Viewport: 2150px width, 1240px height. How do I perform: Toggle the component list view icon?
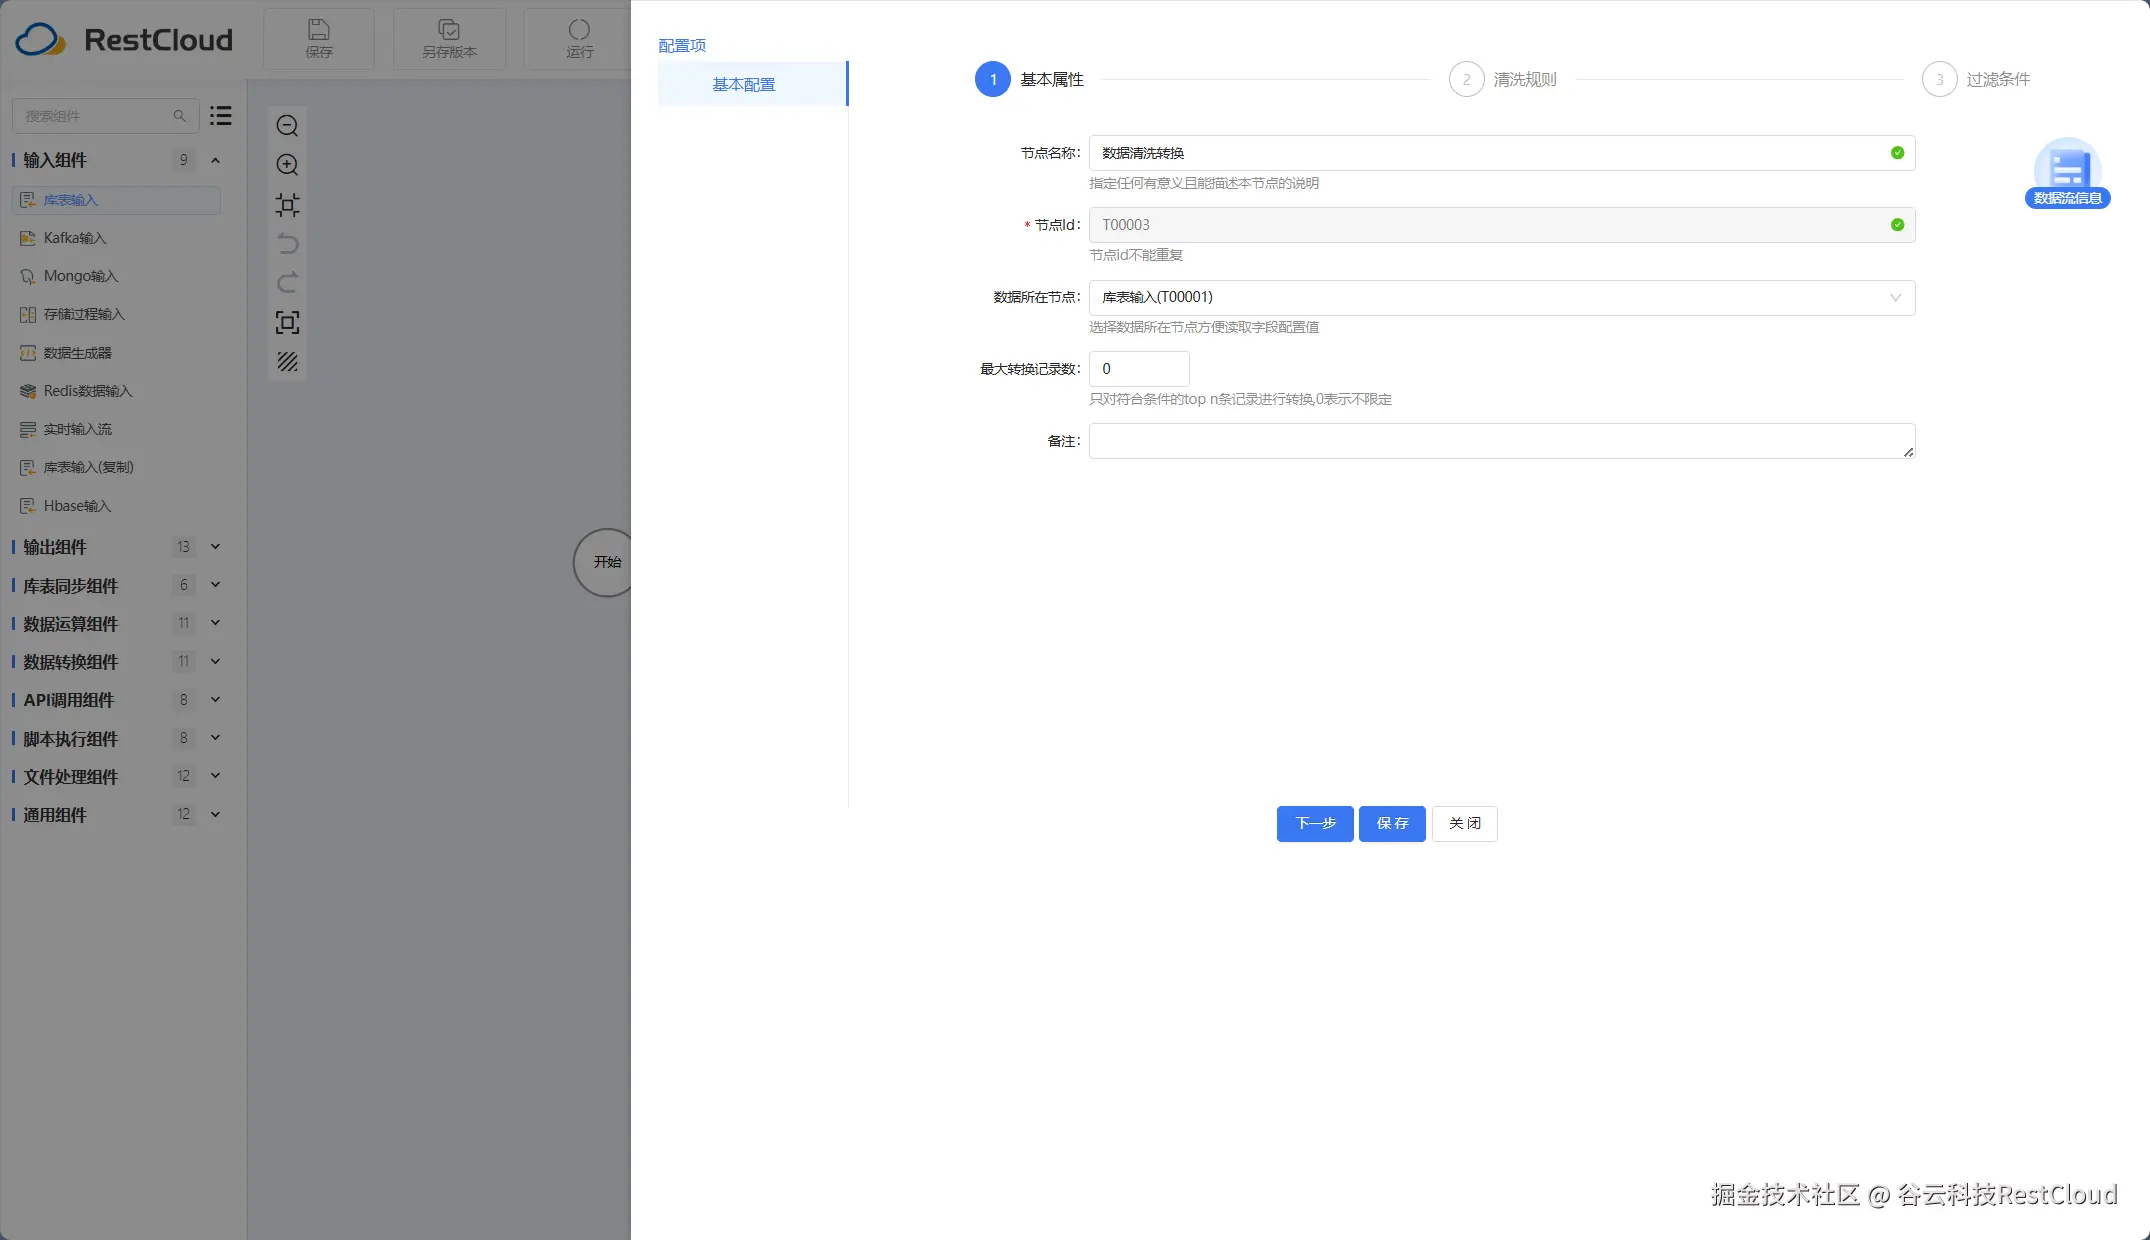(221, 116)
